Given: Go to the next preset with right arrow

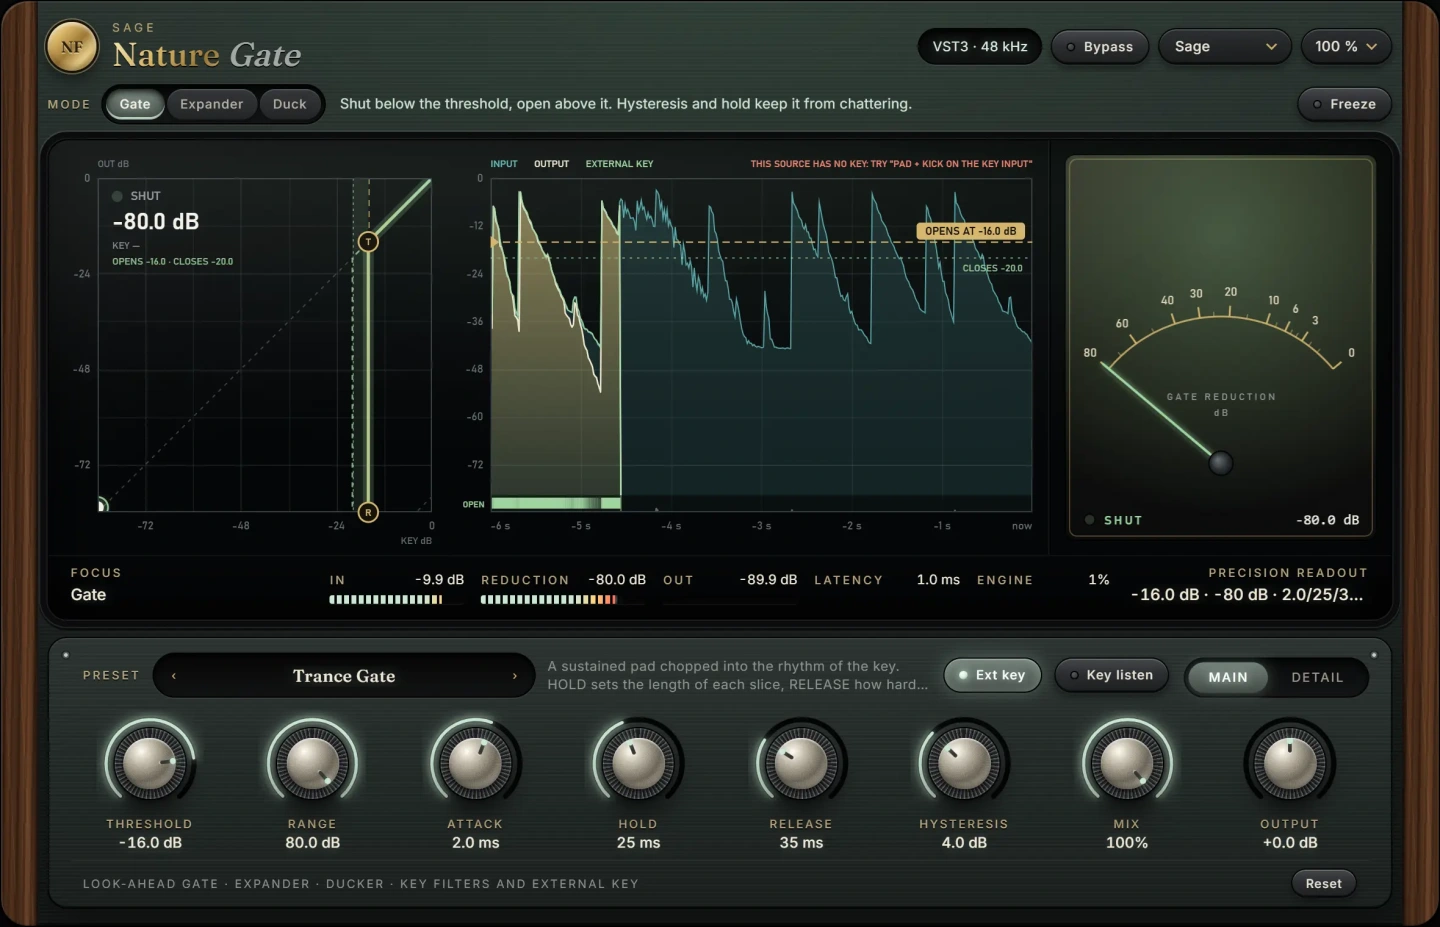Looking at the screenshot, I should point(515,676).
